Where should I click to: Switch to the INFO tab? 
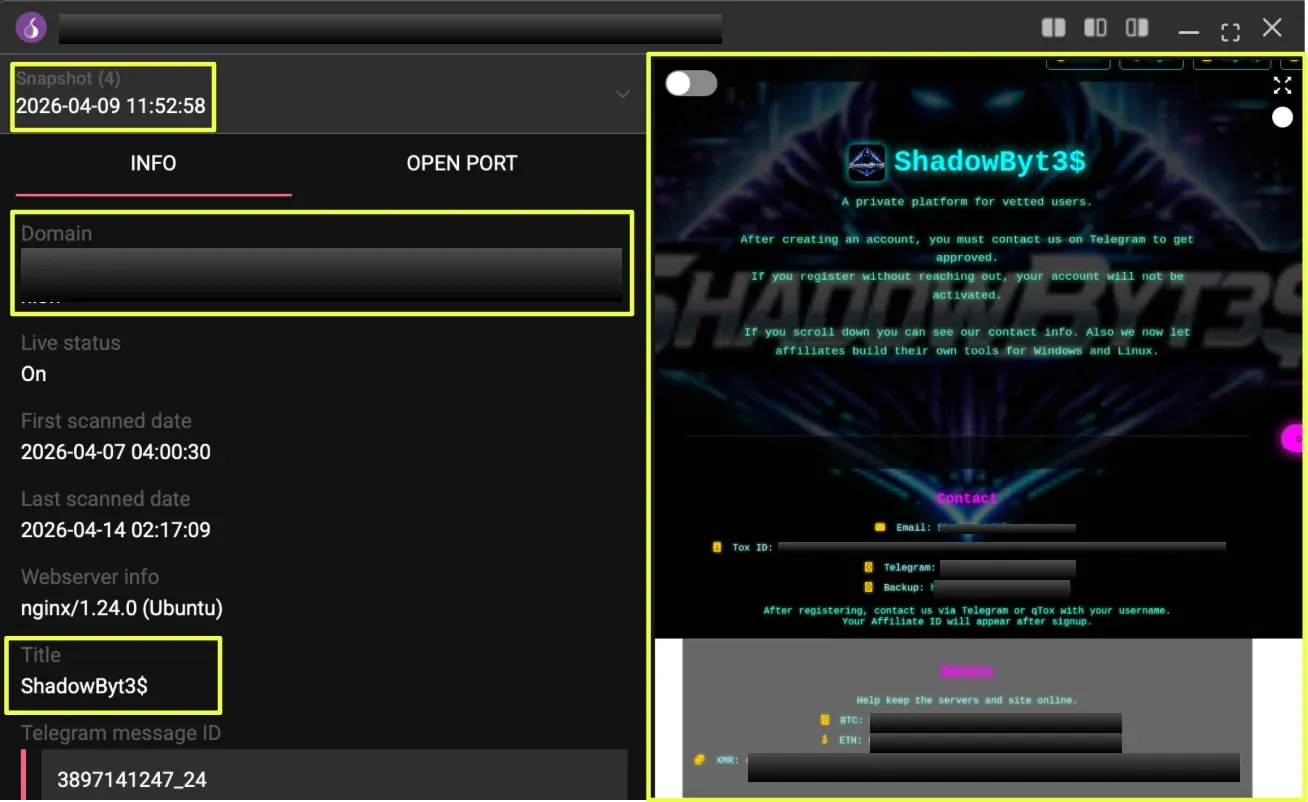153,163
